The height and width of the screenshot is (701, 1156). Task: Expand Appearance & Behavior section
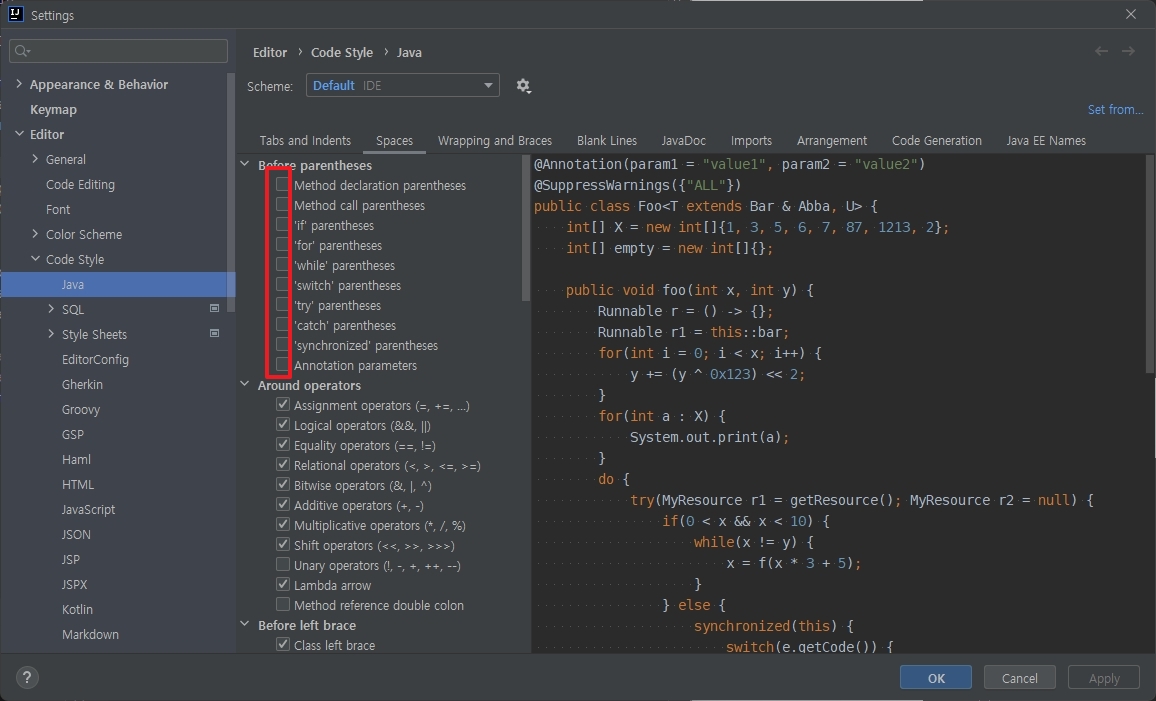click(x=19, y=84)
